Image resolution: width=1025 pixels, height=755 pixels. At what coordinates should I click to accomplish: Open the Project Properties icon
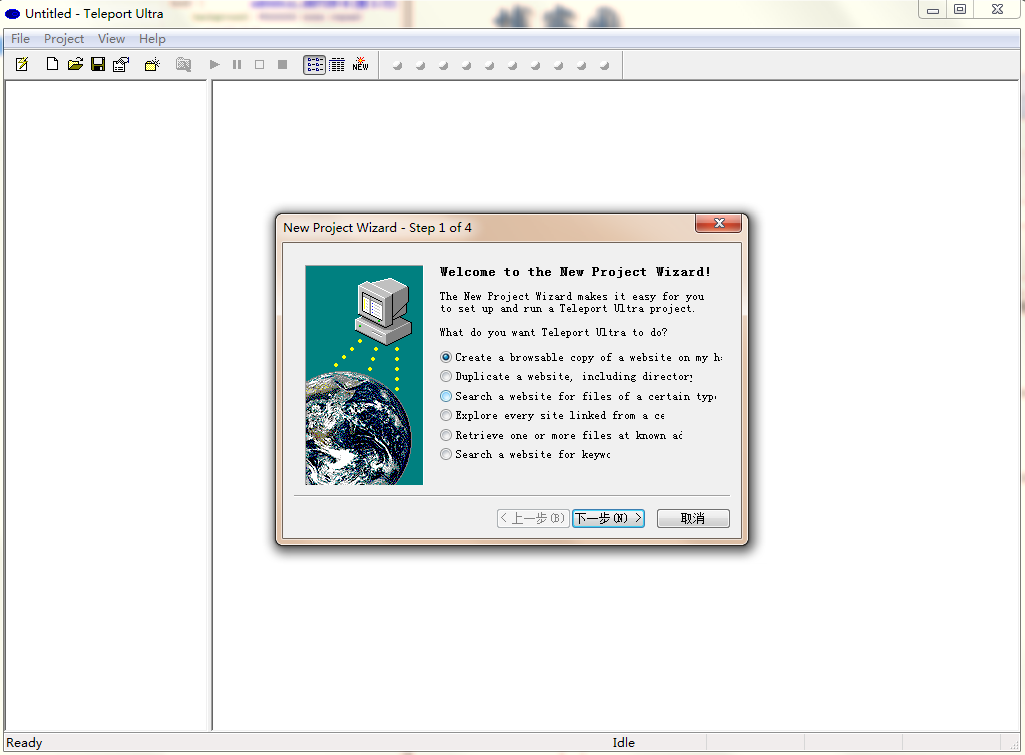121,65
